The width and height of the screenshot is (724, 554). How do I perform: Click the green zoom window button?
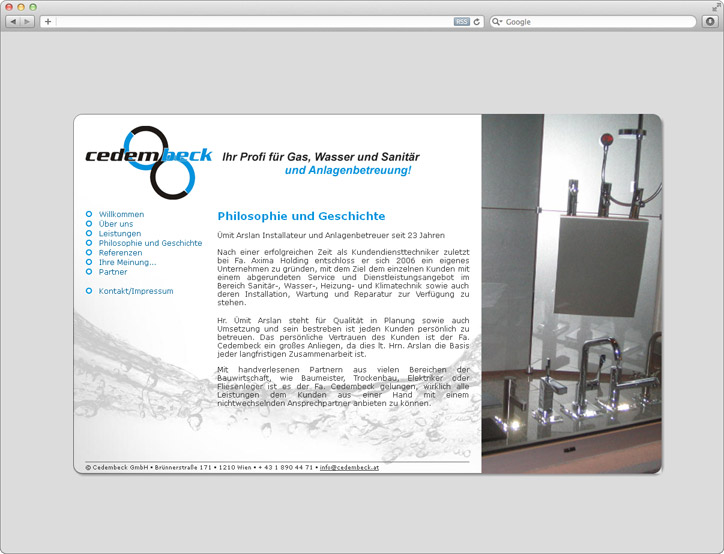click(33, 7)
